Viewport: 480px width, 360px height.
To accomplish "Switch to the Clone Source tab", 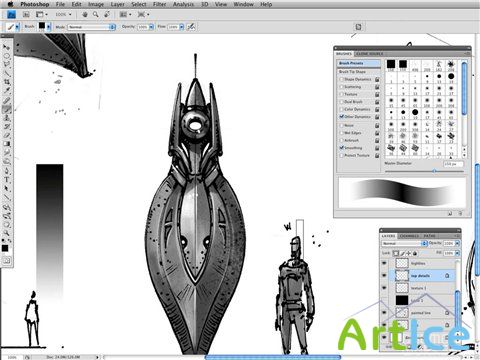I will click(x=369, y=54).
